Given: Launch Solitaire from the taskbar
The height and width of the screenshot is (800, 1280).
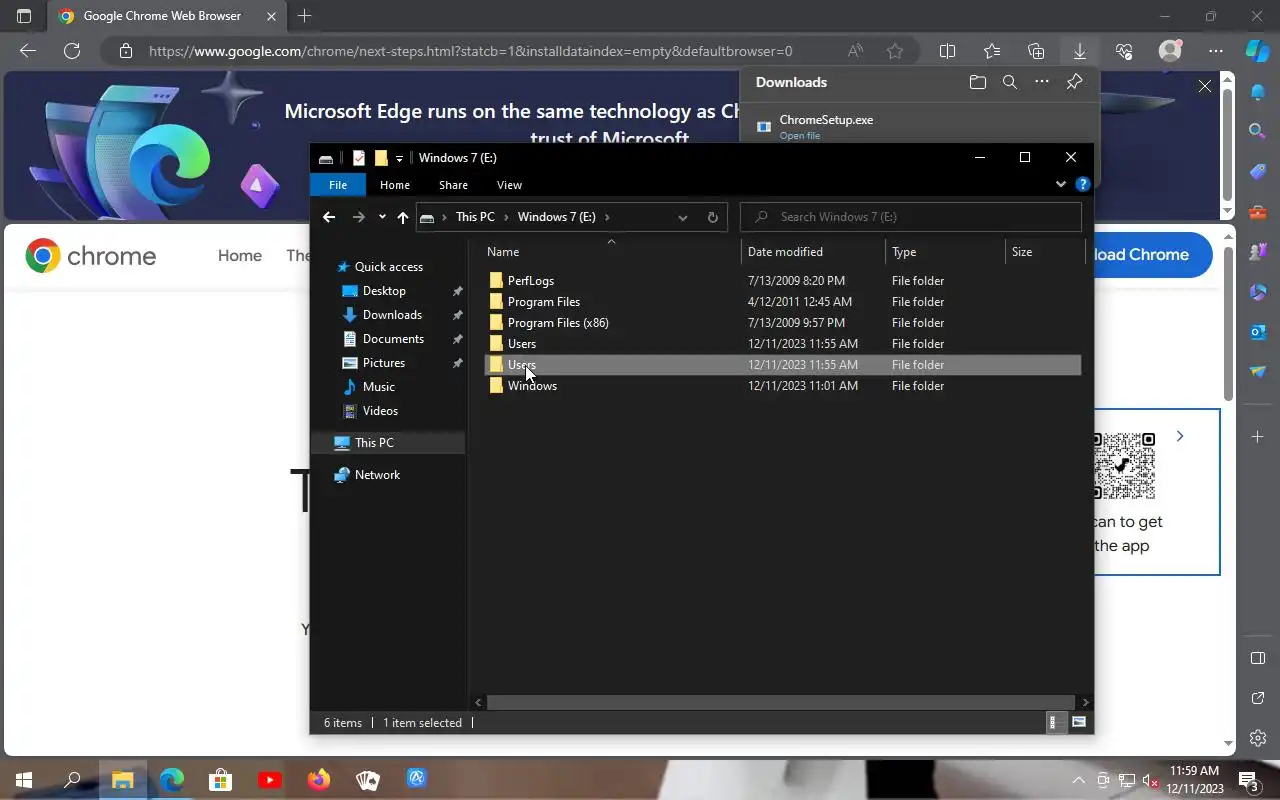Looking at the screenshot, I should tap(368, 779).
